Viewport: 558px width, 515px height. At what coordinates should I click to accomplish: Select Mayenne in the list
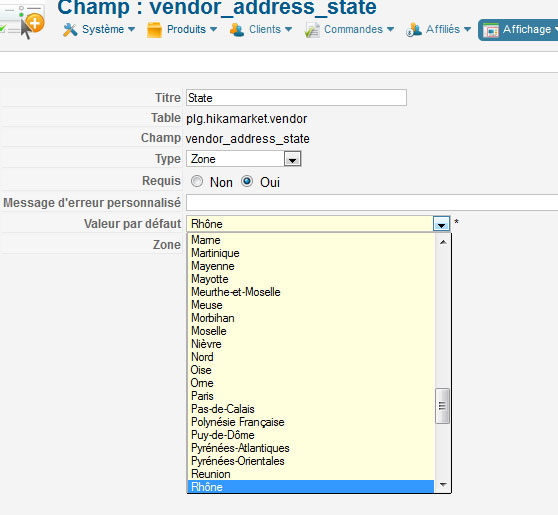311,266
